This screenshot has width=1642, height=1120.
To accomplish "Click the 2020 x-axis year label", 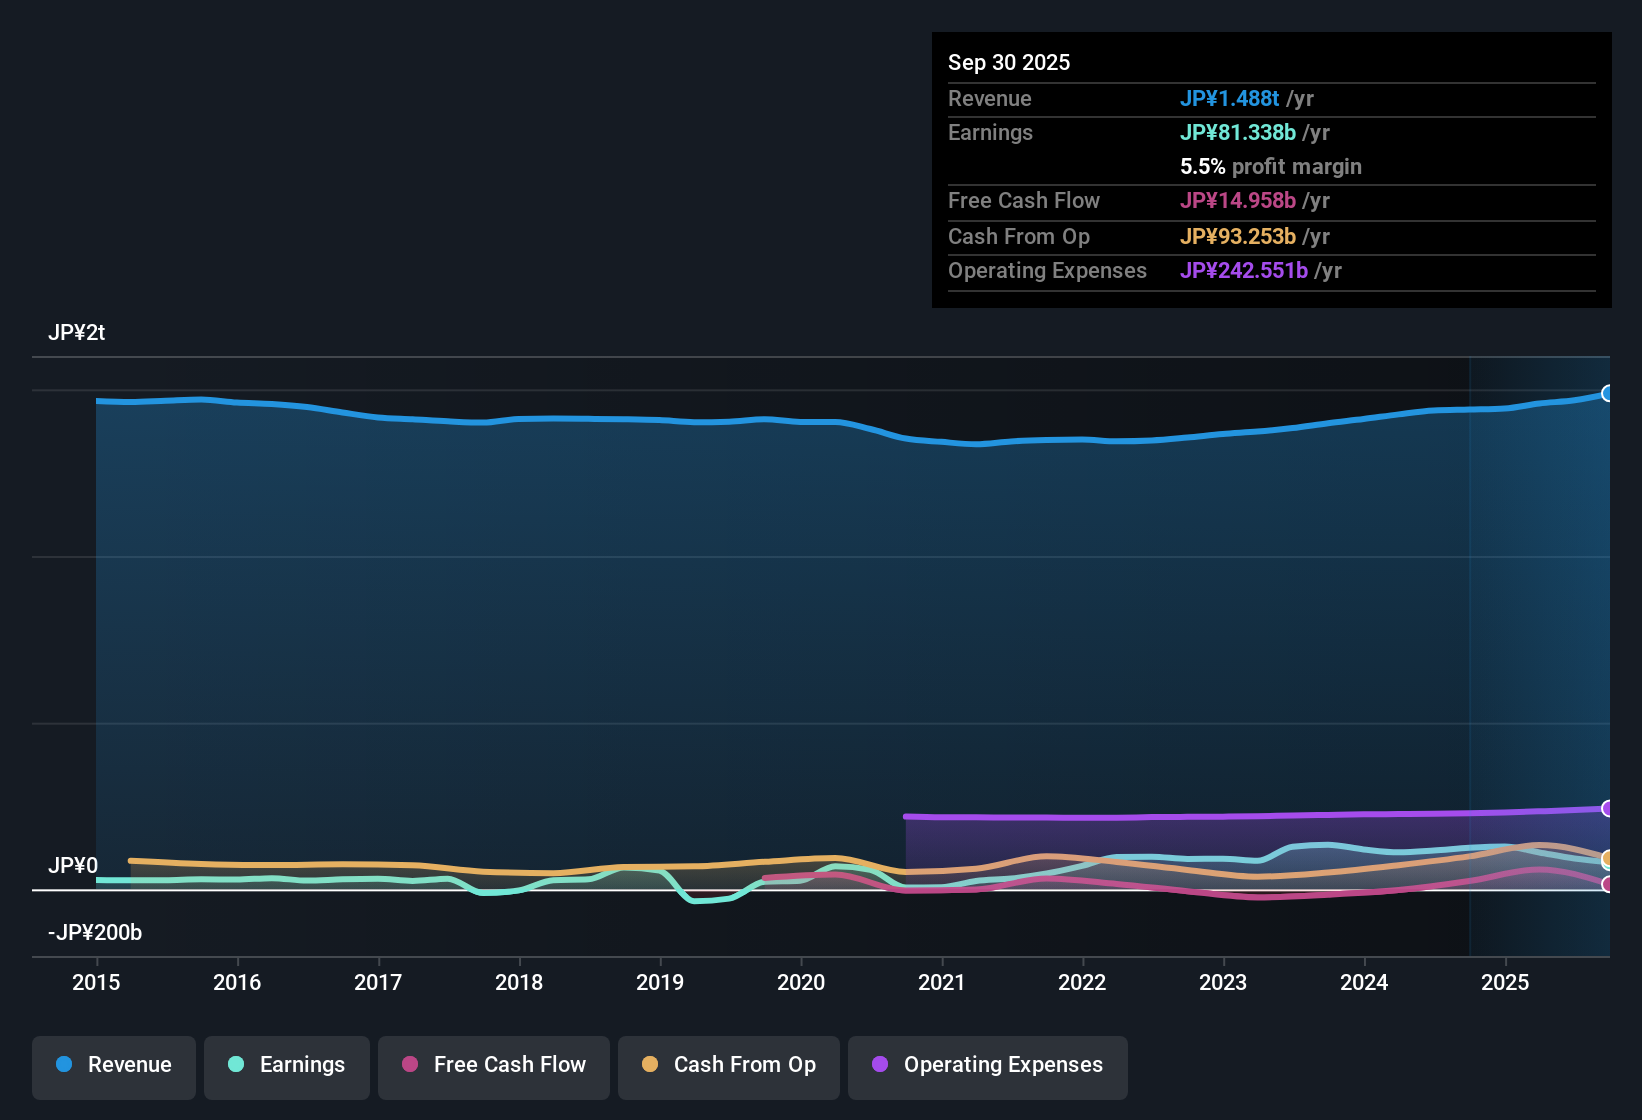I will point(801,982).
